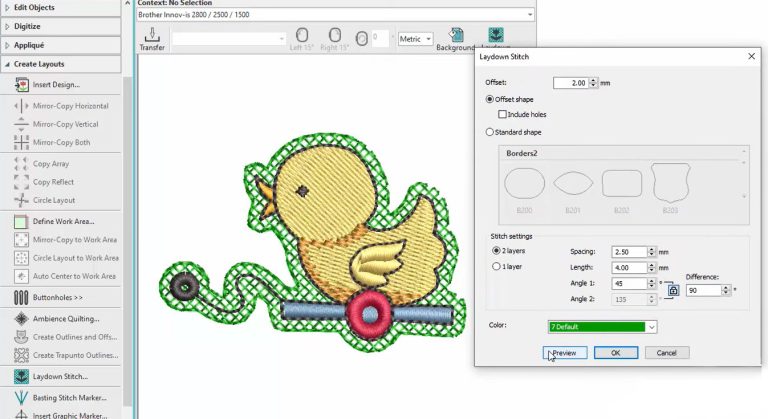
Task: Click the green 7 Default color swatch
Action: (x=597, y=327)
